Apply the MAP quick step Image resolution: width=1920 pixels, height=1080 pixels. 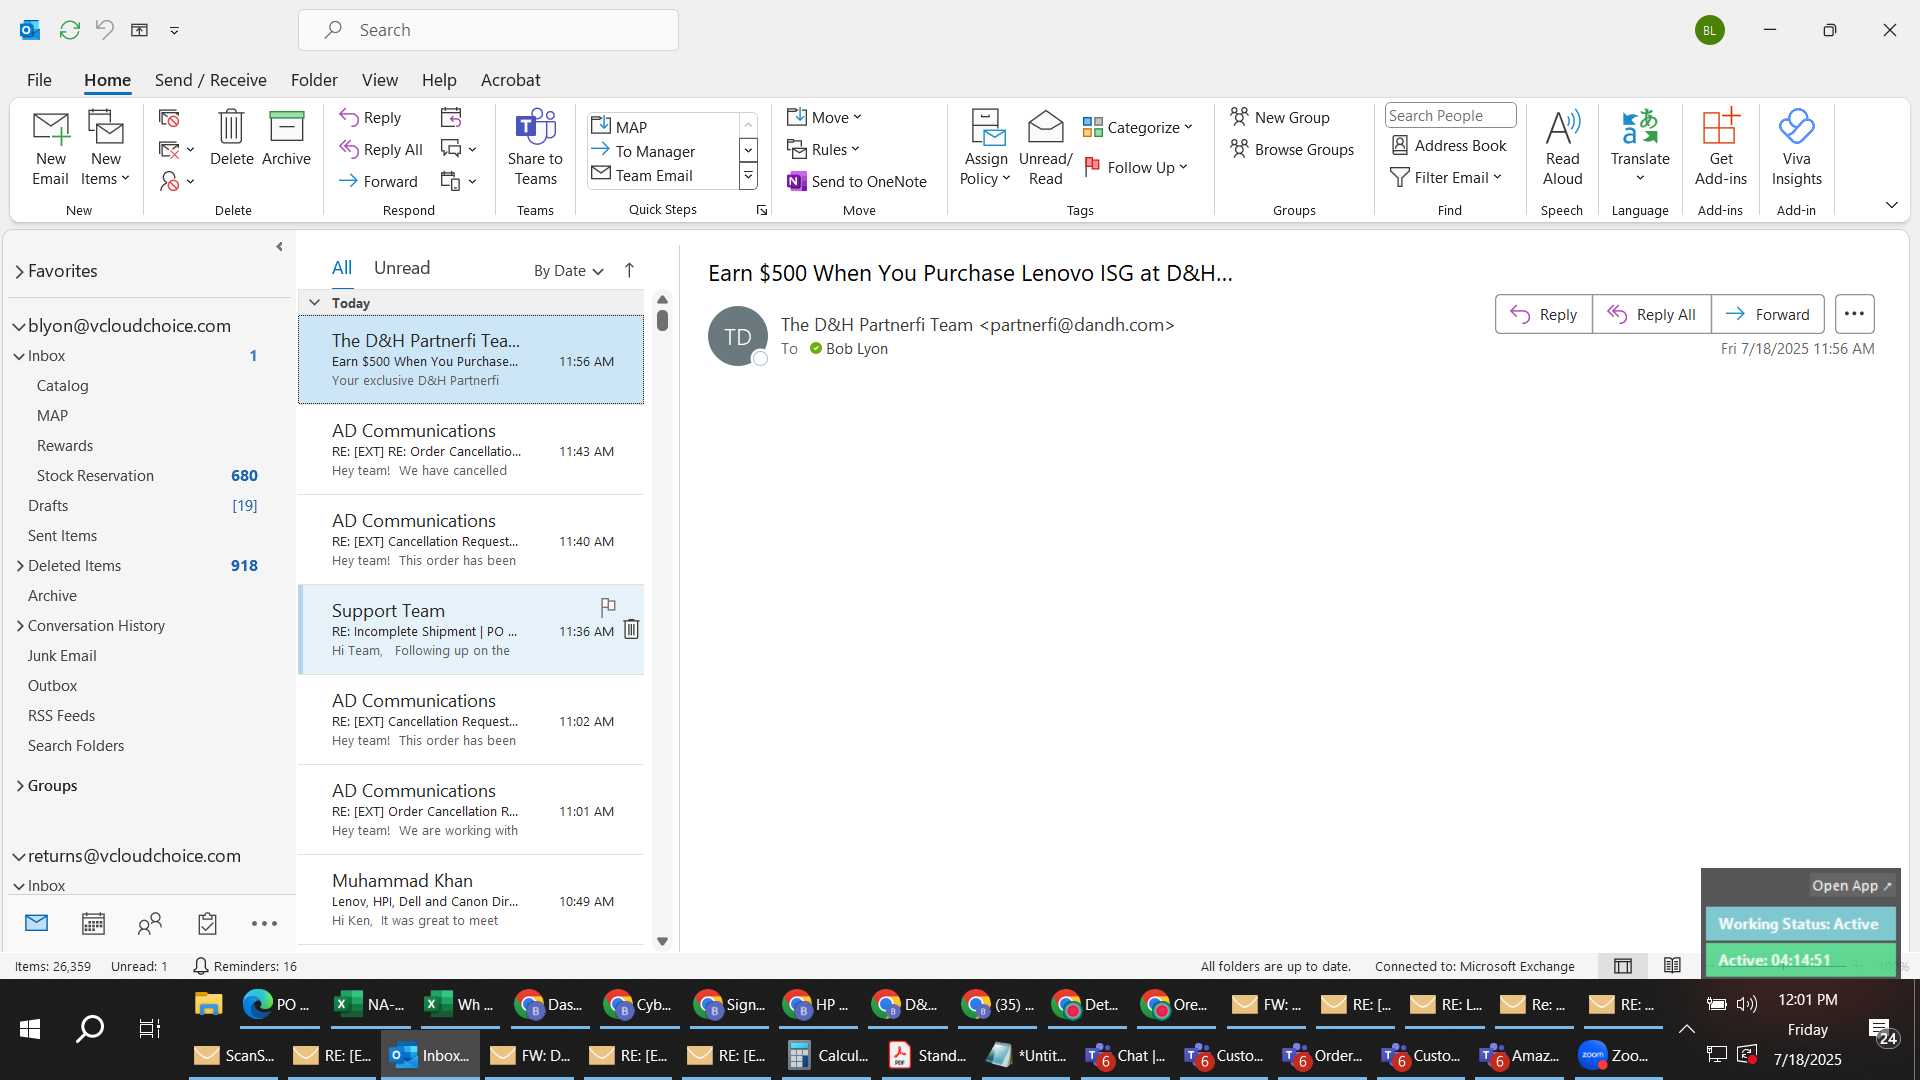[x=662, y=127]
